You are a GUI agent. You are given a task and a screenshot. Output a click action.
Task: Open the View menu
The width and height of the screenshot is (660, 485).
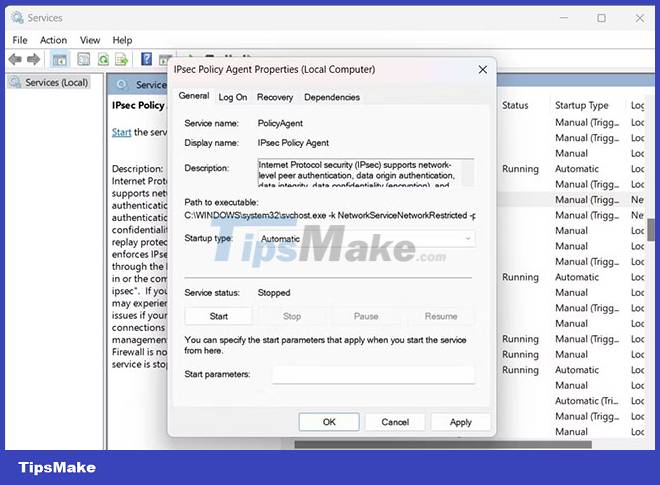click(90, 40)
